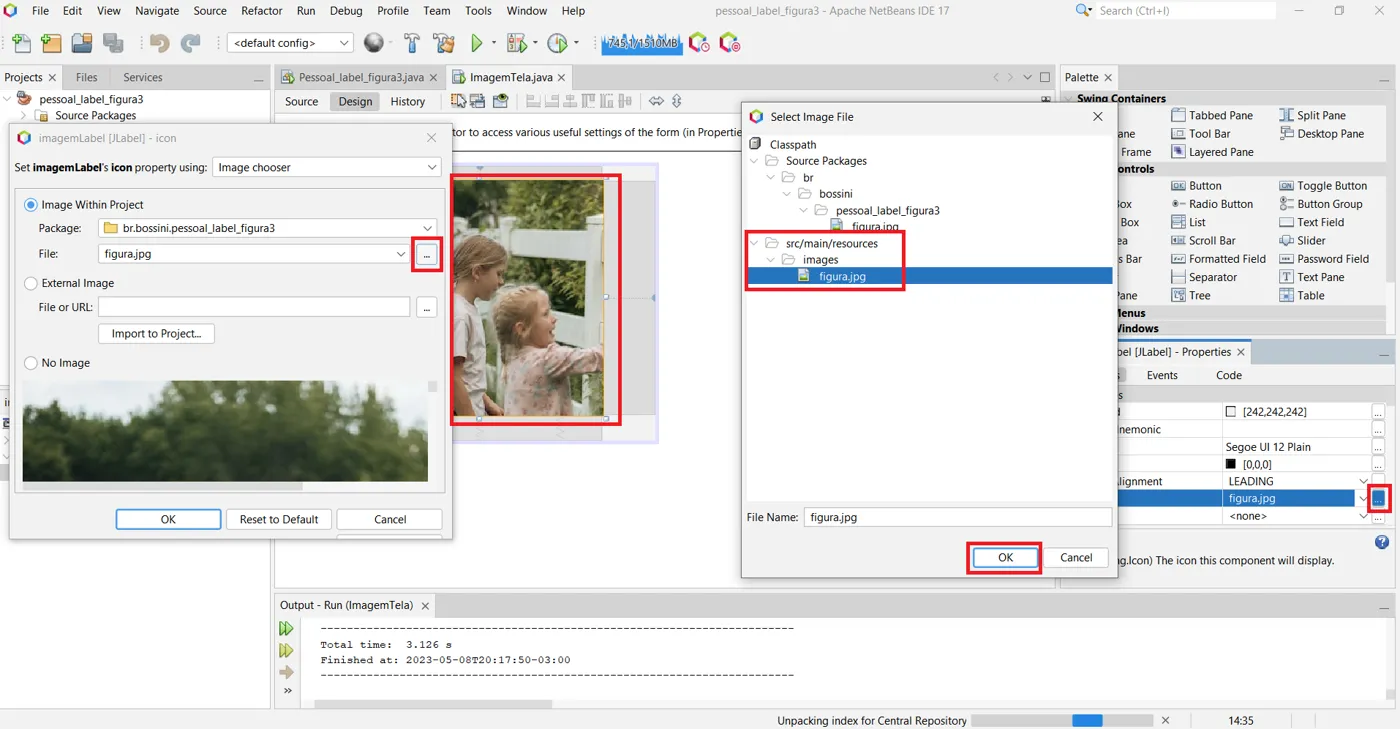
Task: Select the Image Within Project radio button
Action: click(31, 205)
